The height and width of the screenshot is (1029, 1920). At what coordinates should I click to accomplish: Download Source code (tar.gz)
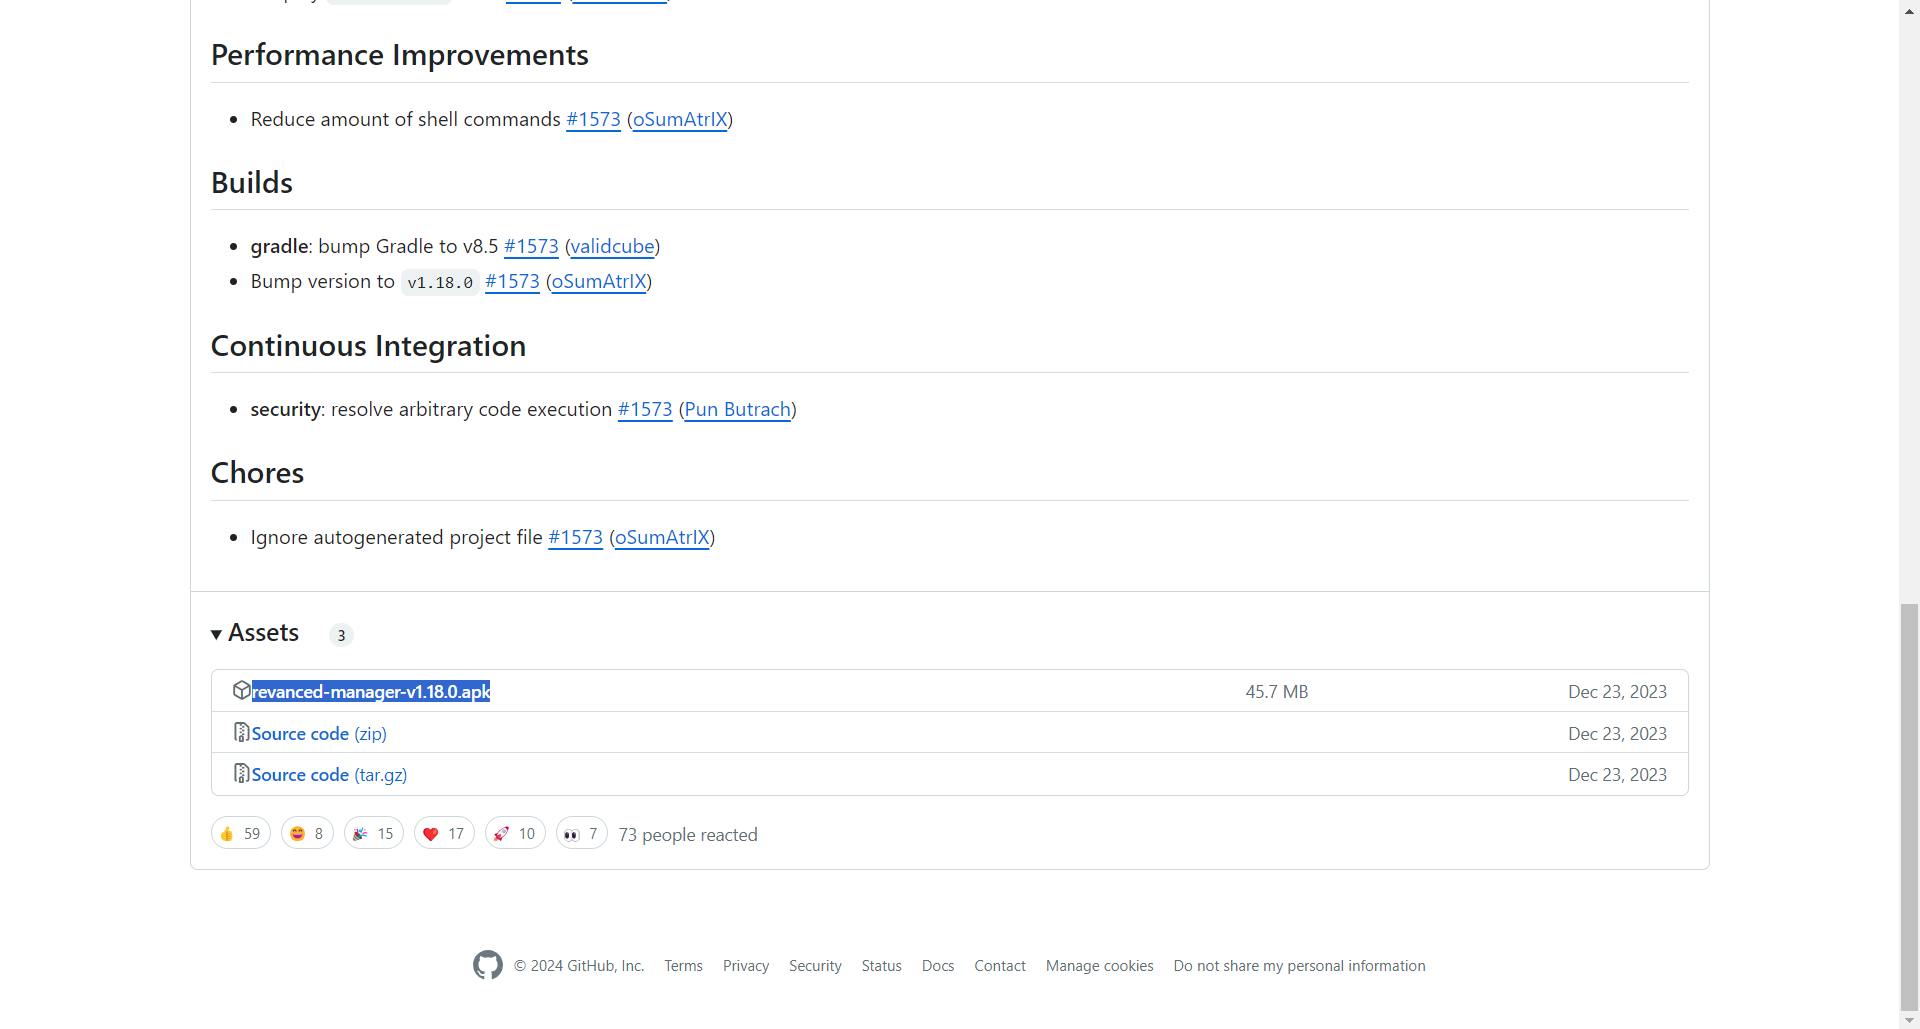(x=329, y=774)
